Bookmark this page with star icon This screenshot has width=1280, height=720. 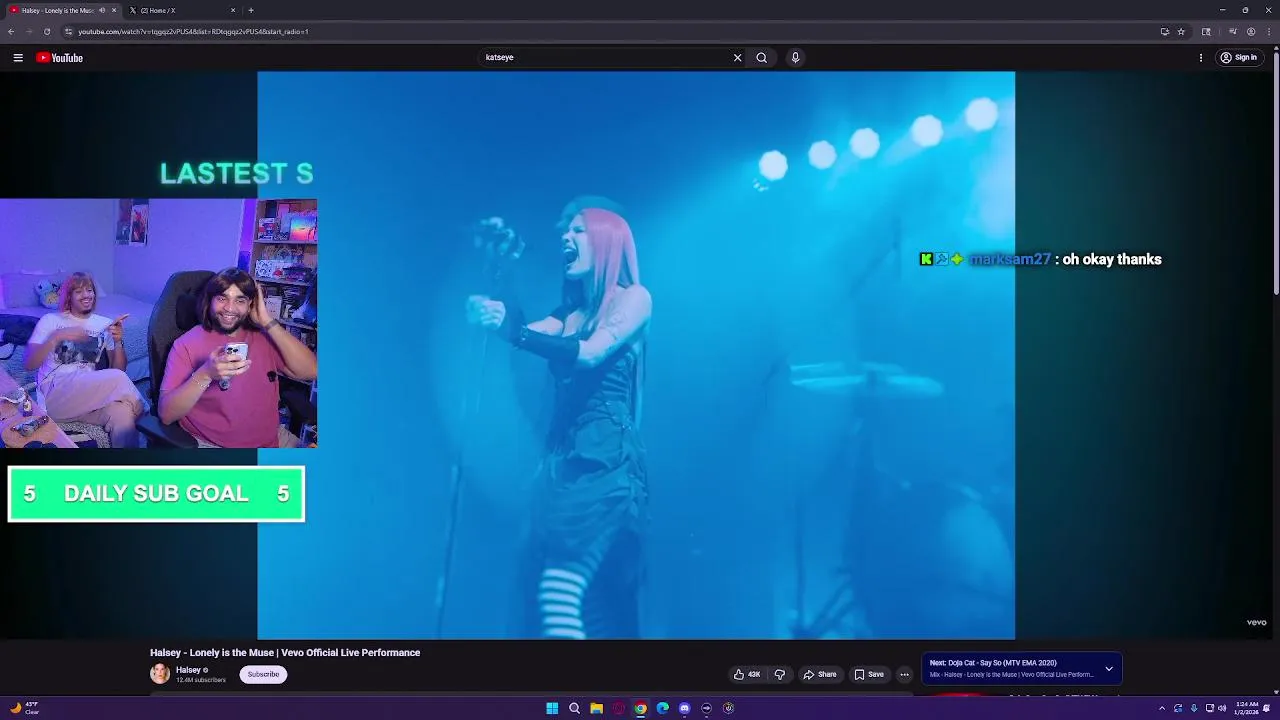(1181, 31)
